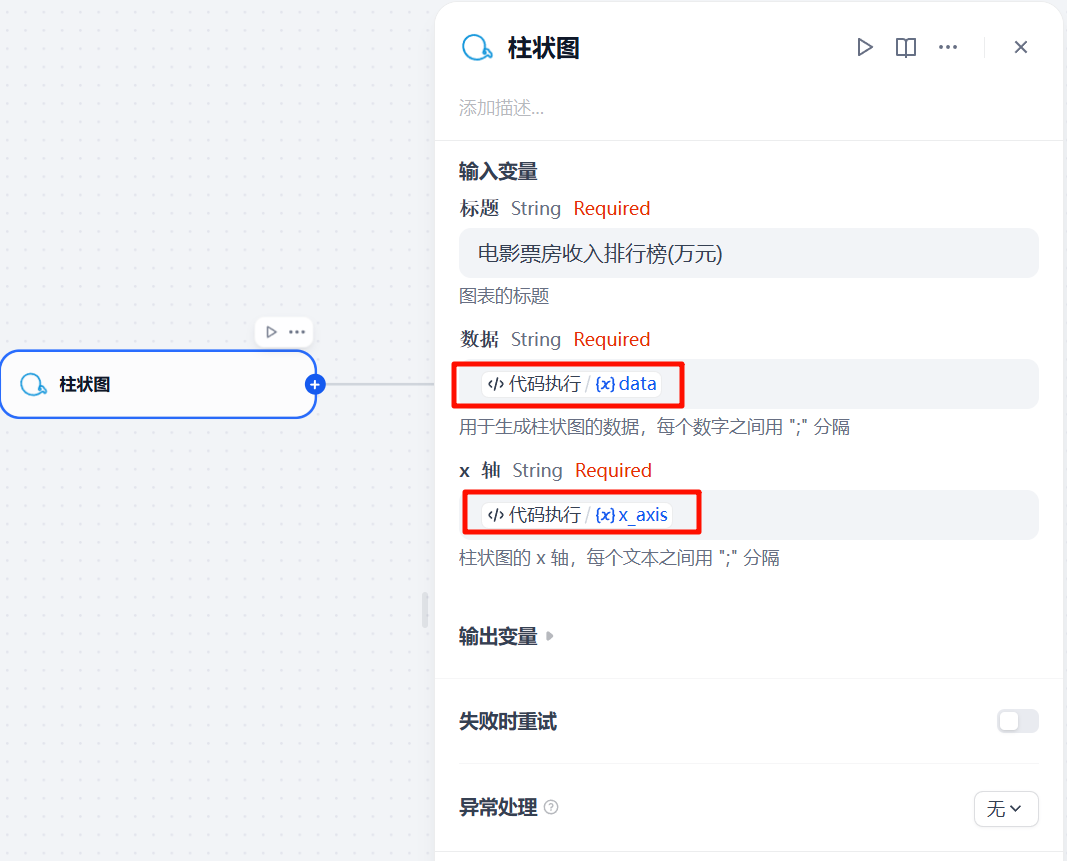Click the code icon in the x_axis tag

495,515
